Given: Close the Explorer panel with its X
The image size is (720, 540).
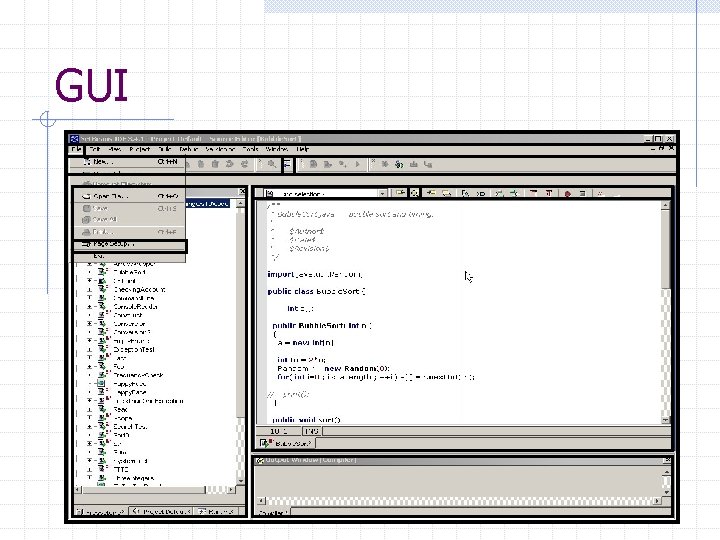Looking at the screenshot, I should tap(242, 191).
